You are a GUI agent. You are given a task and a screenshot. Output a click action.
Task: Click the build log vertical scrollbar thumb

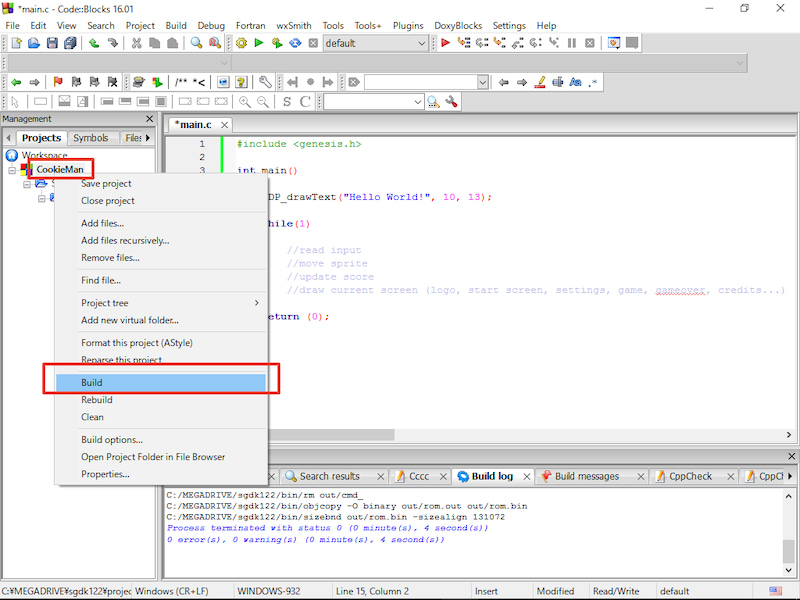pos(788,551)
